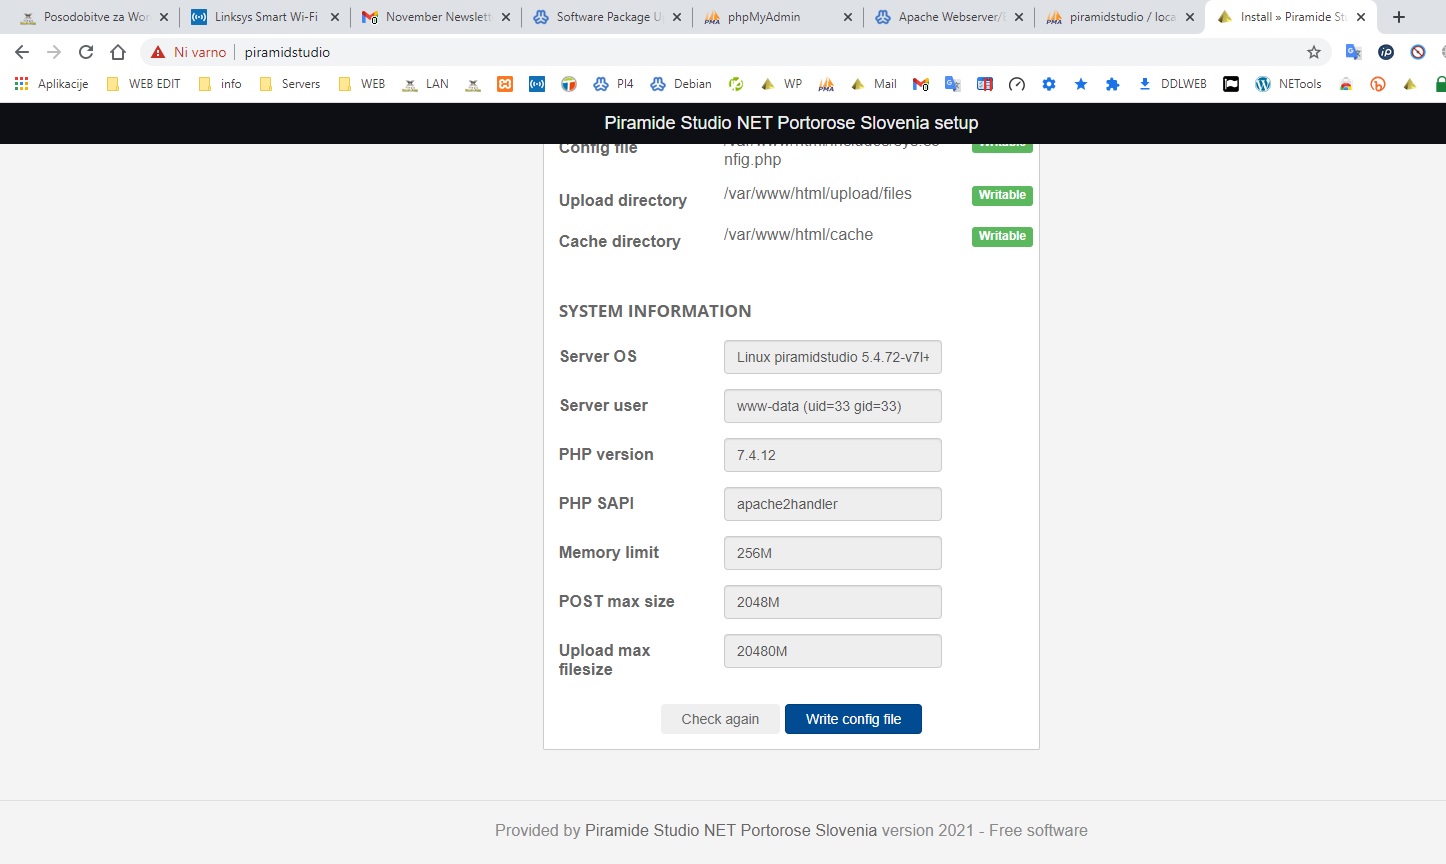Open the blue gear settings bookmark
Screen dimensions: 1446x864
click(1049, 84)
